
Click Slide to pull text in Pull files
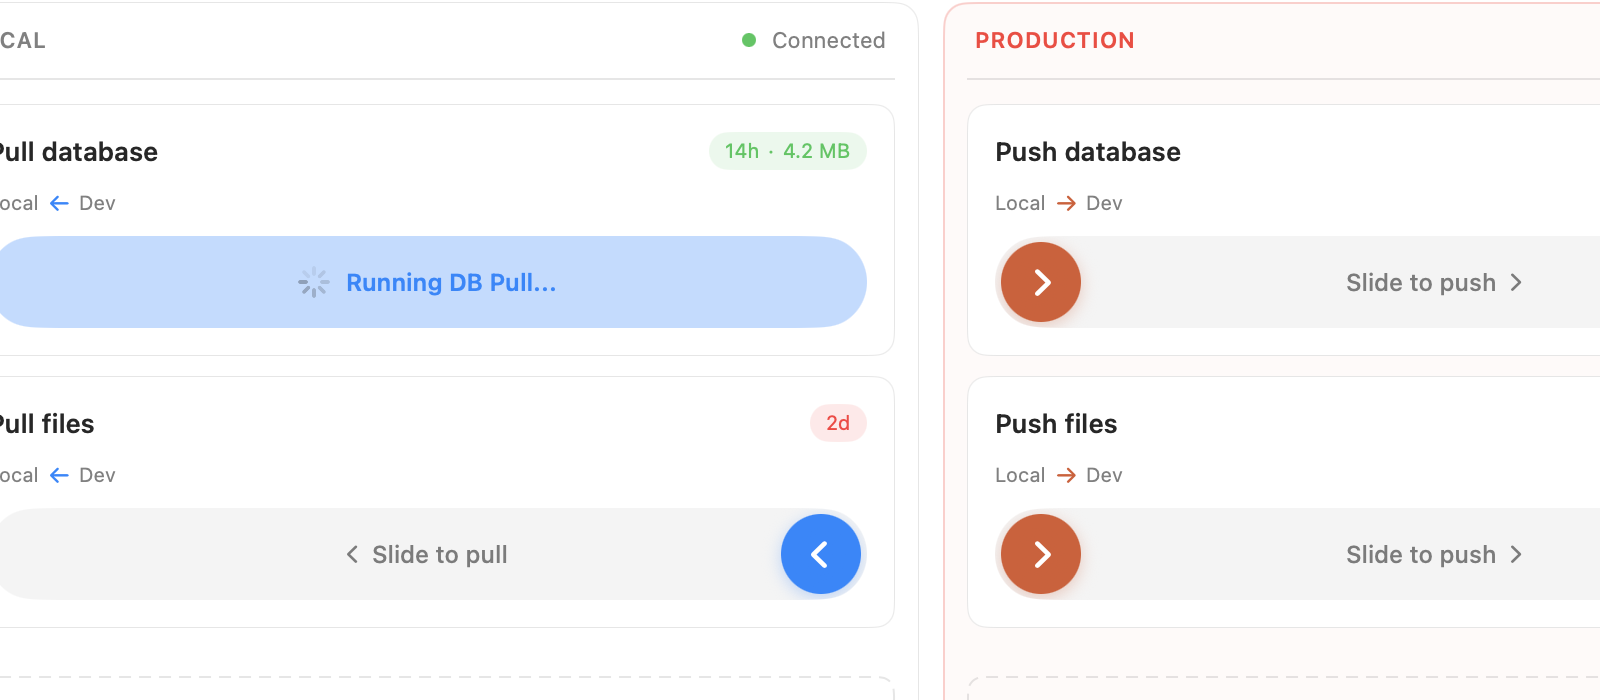point(440,554)
